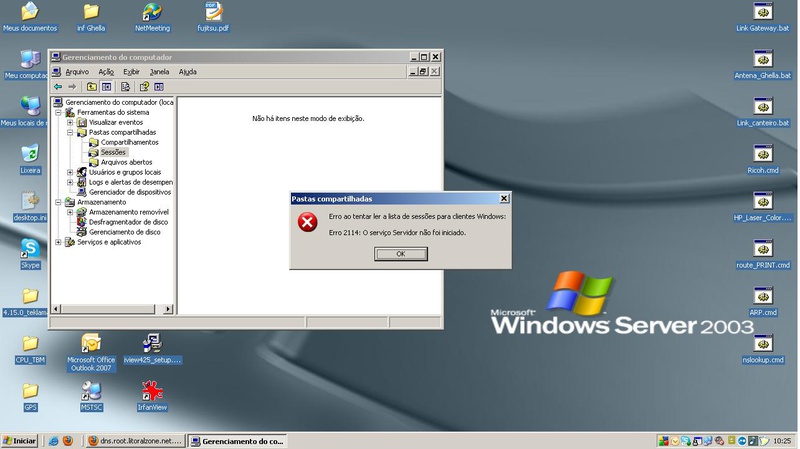Expand Usuários e grupos locais node
Image resolution: width=800 pixels, height=449 pixels.
pos(70,172)
